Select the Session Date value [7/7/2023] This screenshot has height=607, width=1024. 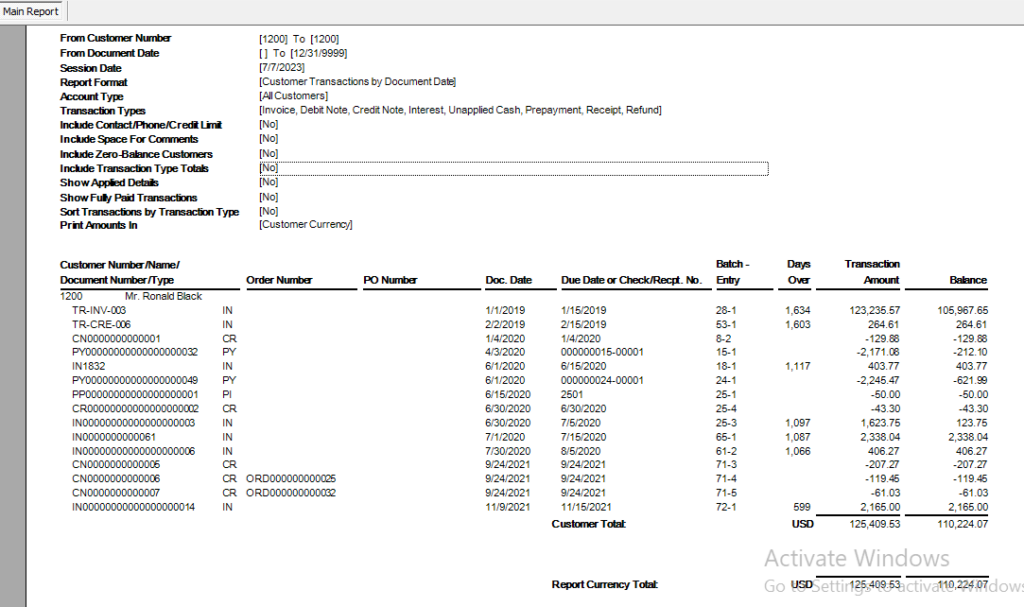[x=280, y=67]
